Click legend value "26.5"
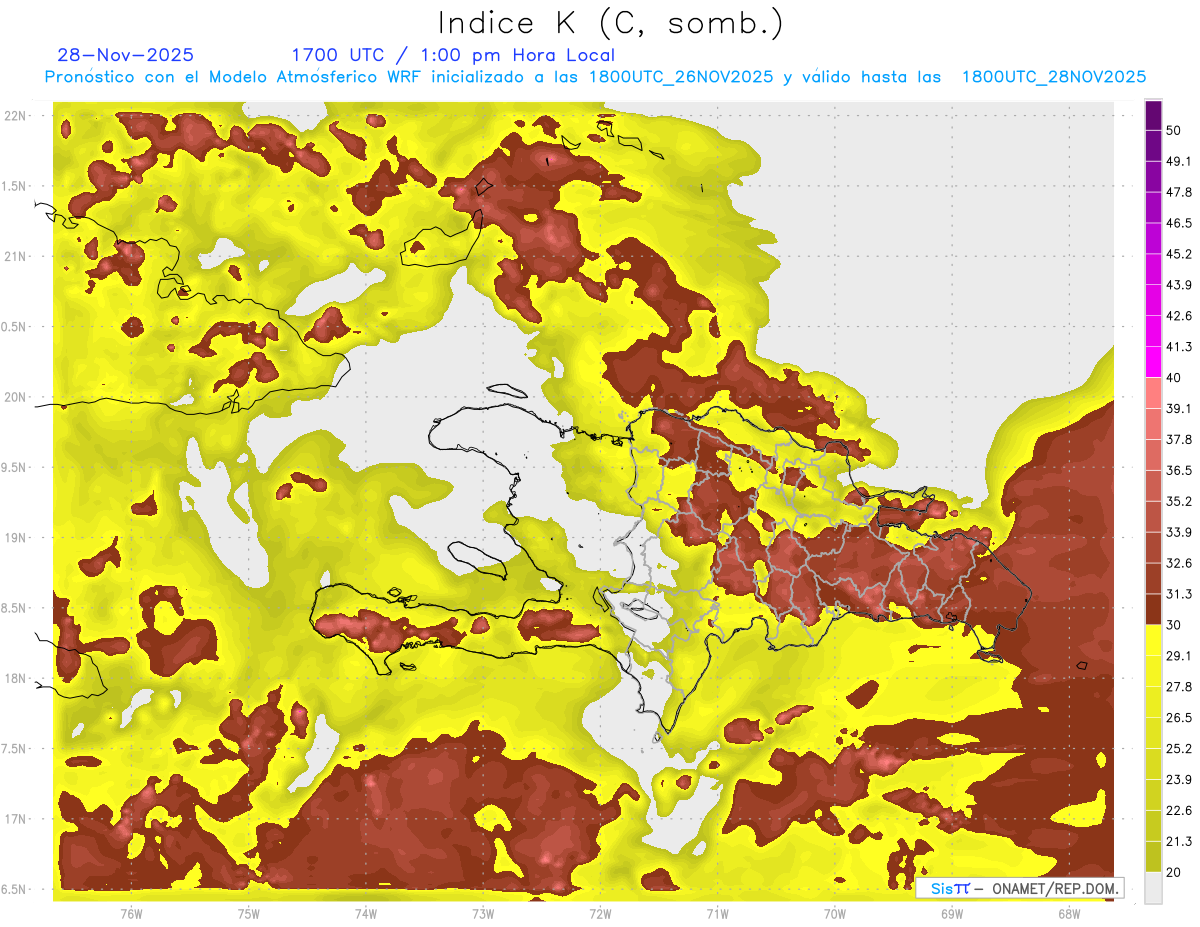This screenshot has height=927, width=1200. coord(1179,718)
